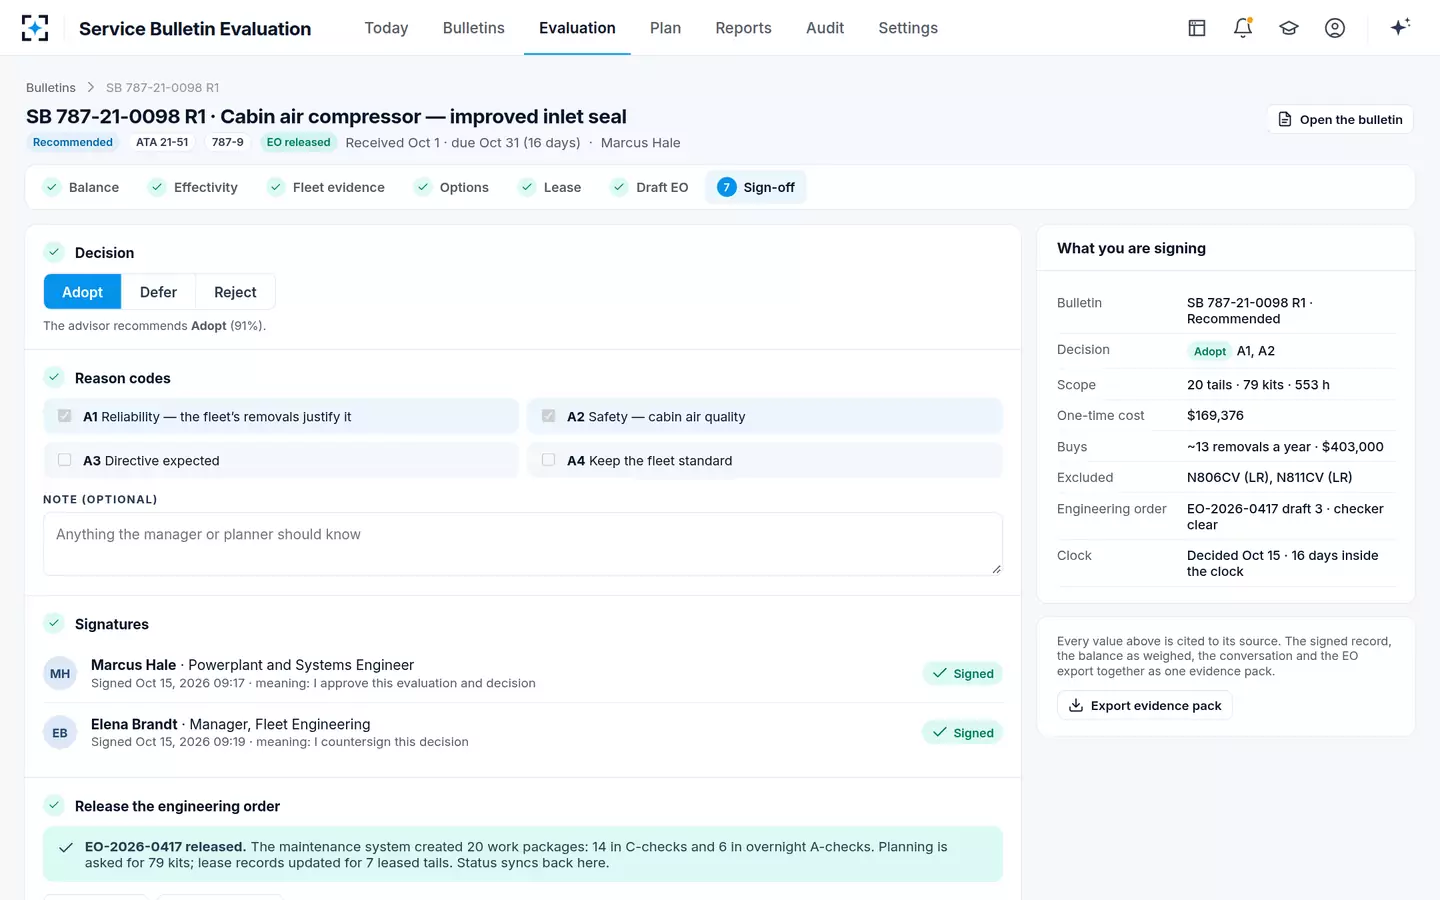Click Export evidence pack button
The image size is (1440, 900).
tap(1145, 705)
